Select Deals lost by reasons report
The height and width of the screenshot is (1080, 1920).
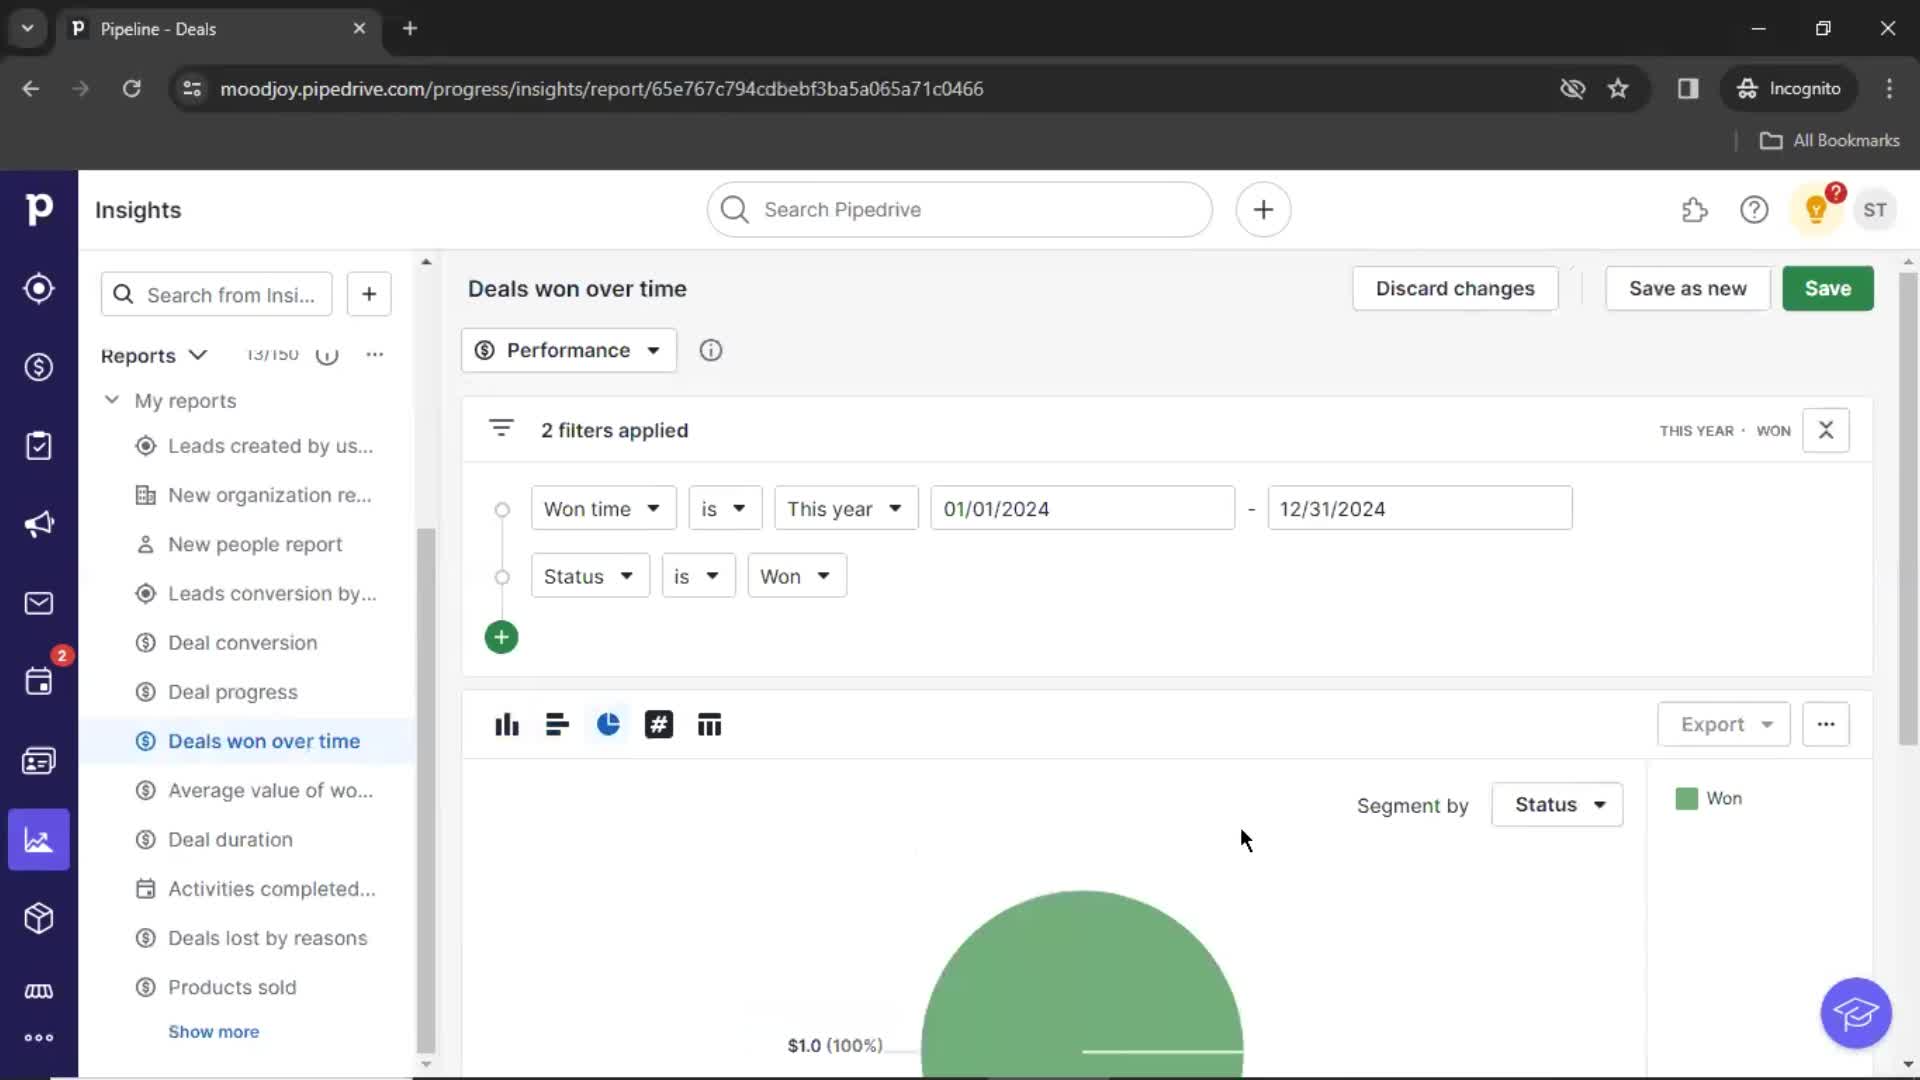[266, 938]
